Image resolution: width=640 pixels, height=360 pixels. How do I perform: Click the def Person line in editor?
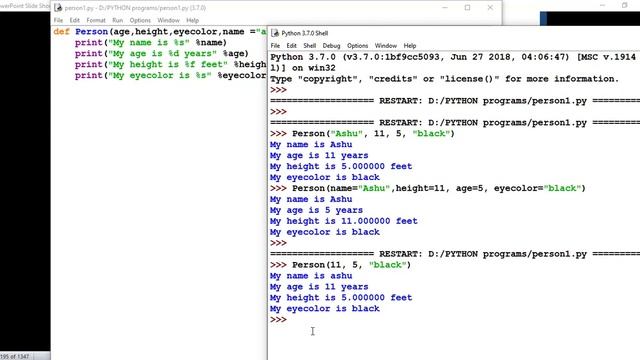tap(160, 32)
